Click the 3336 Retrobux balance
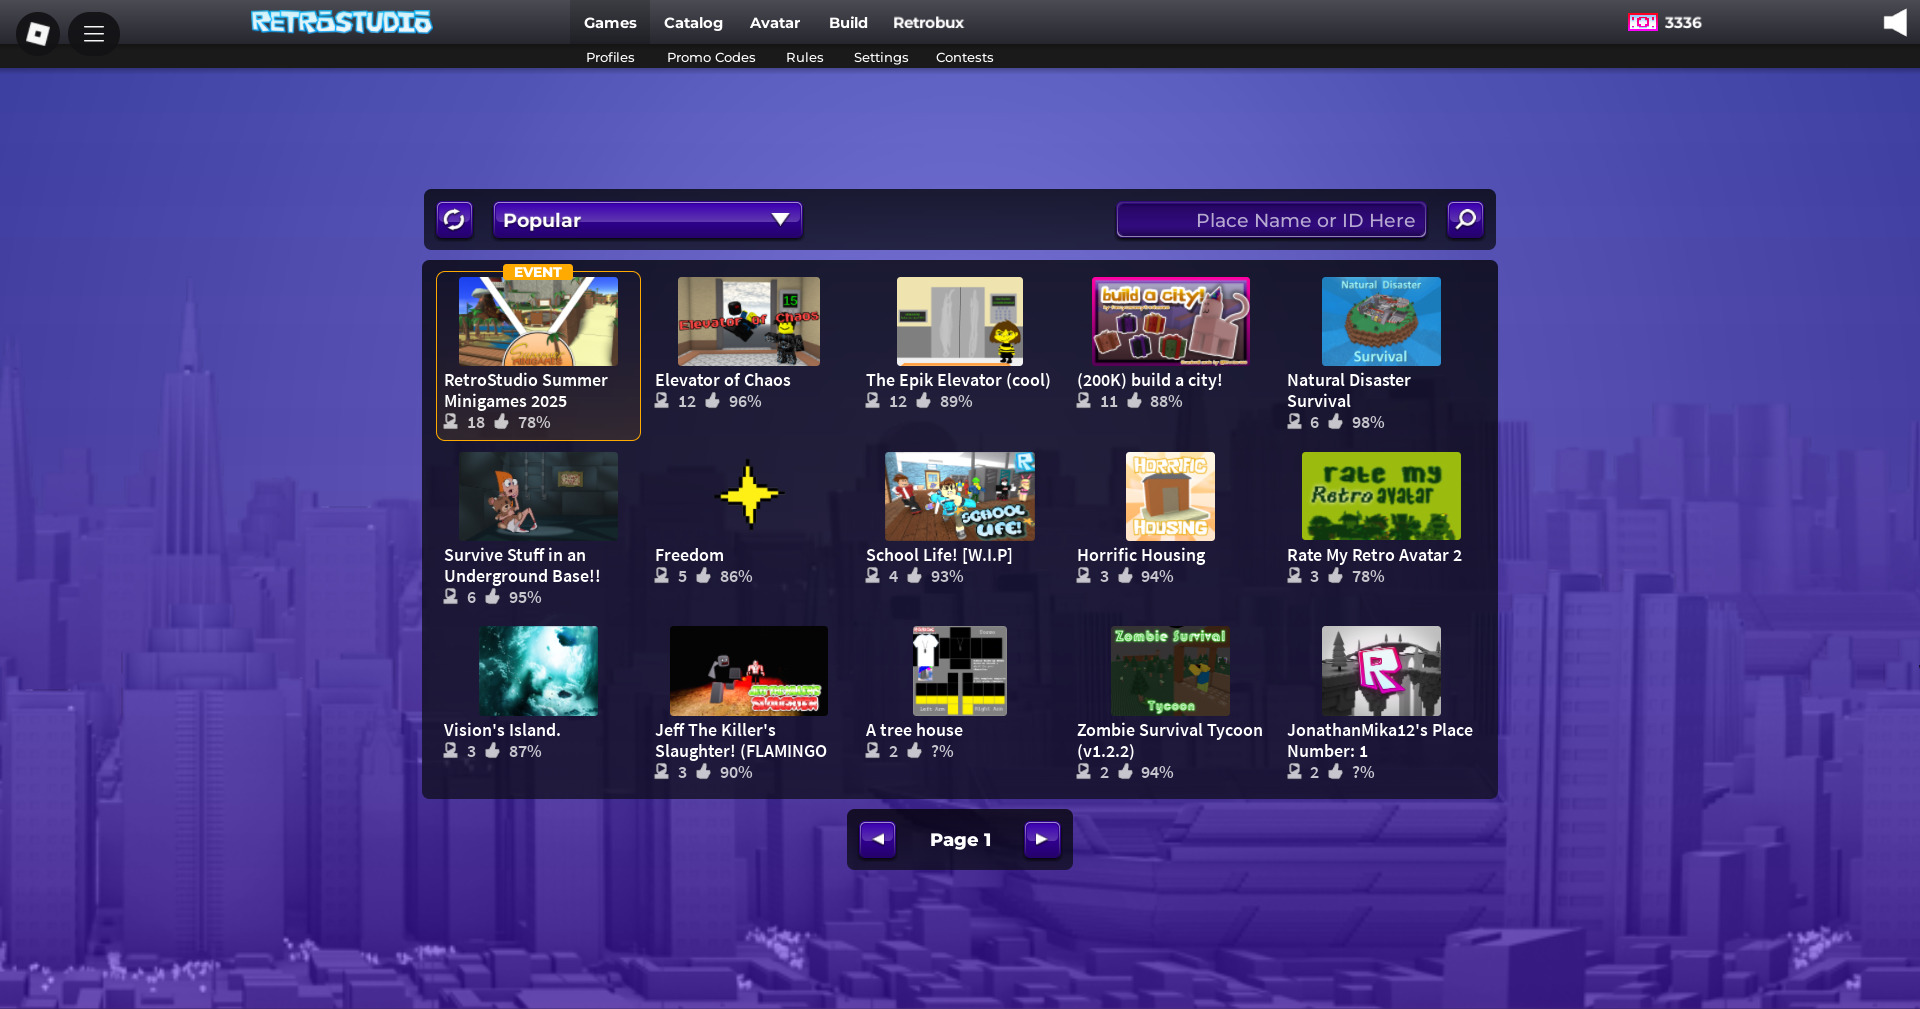Screen dimensions: 1920x1009 1683,22
